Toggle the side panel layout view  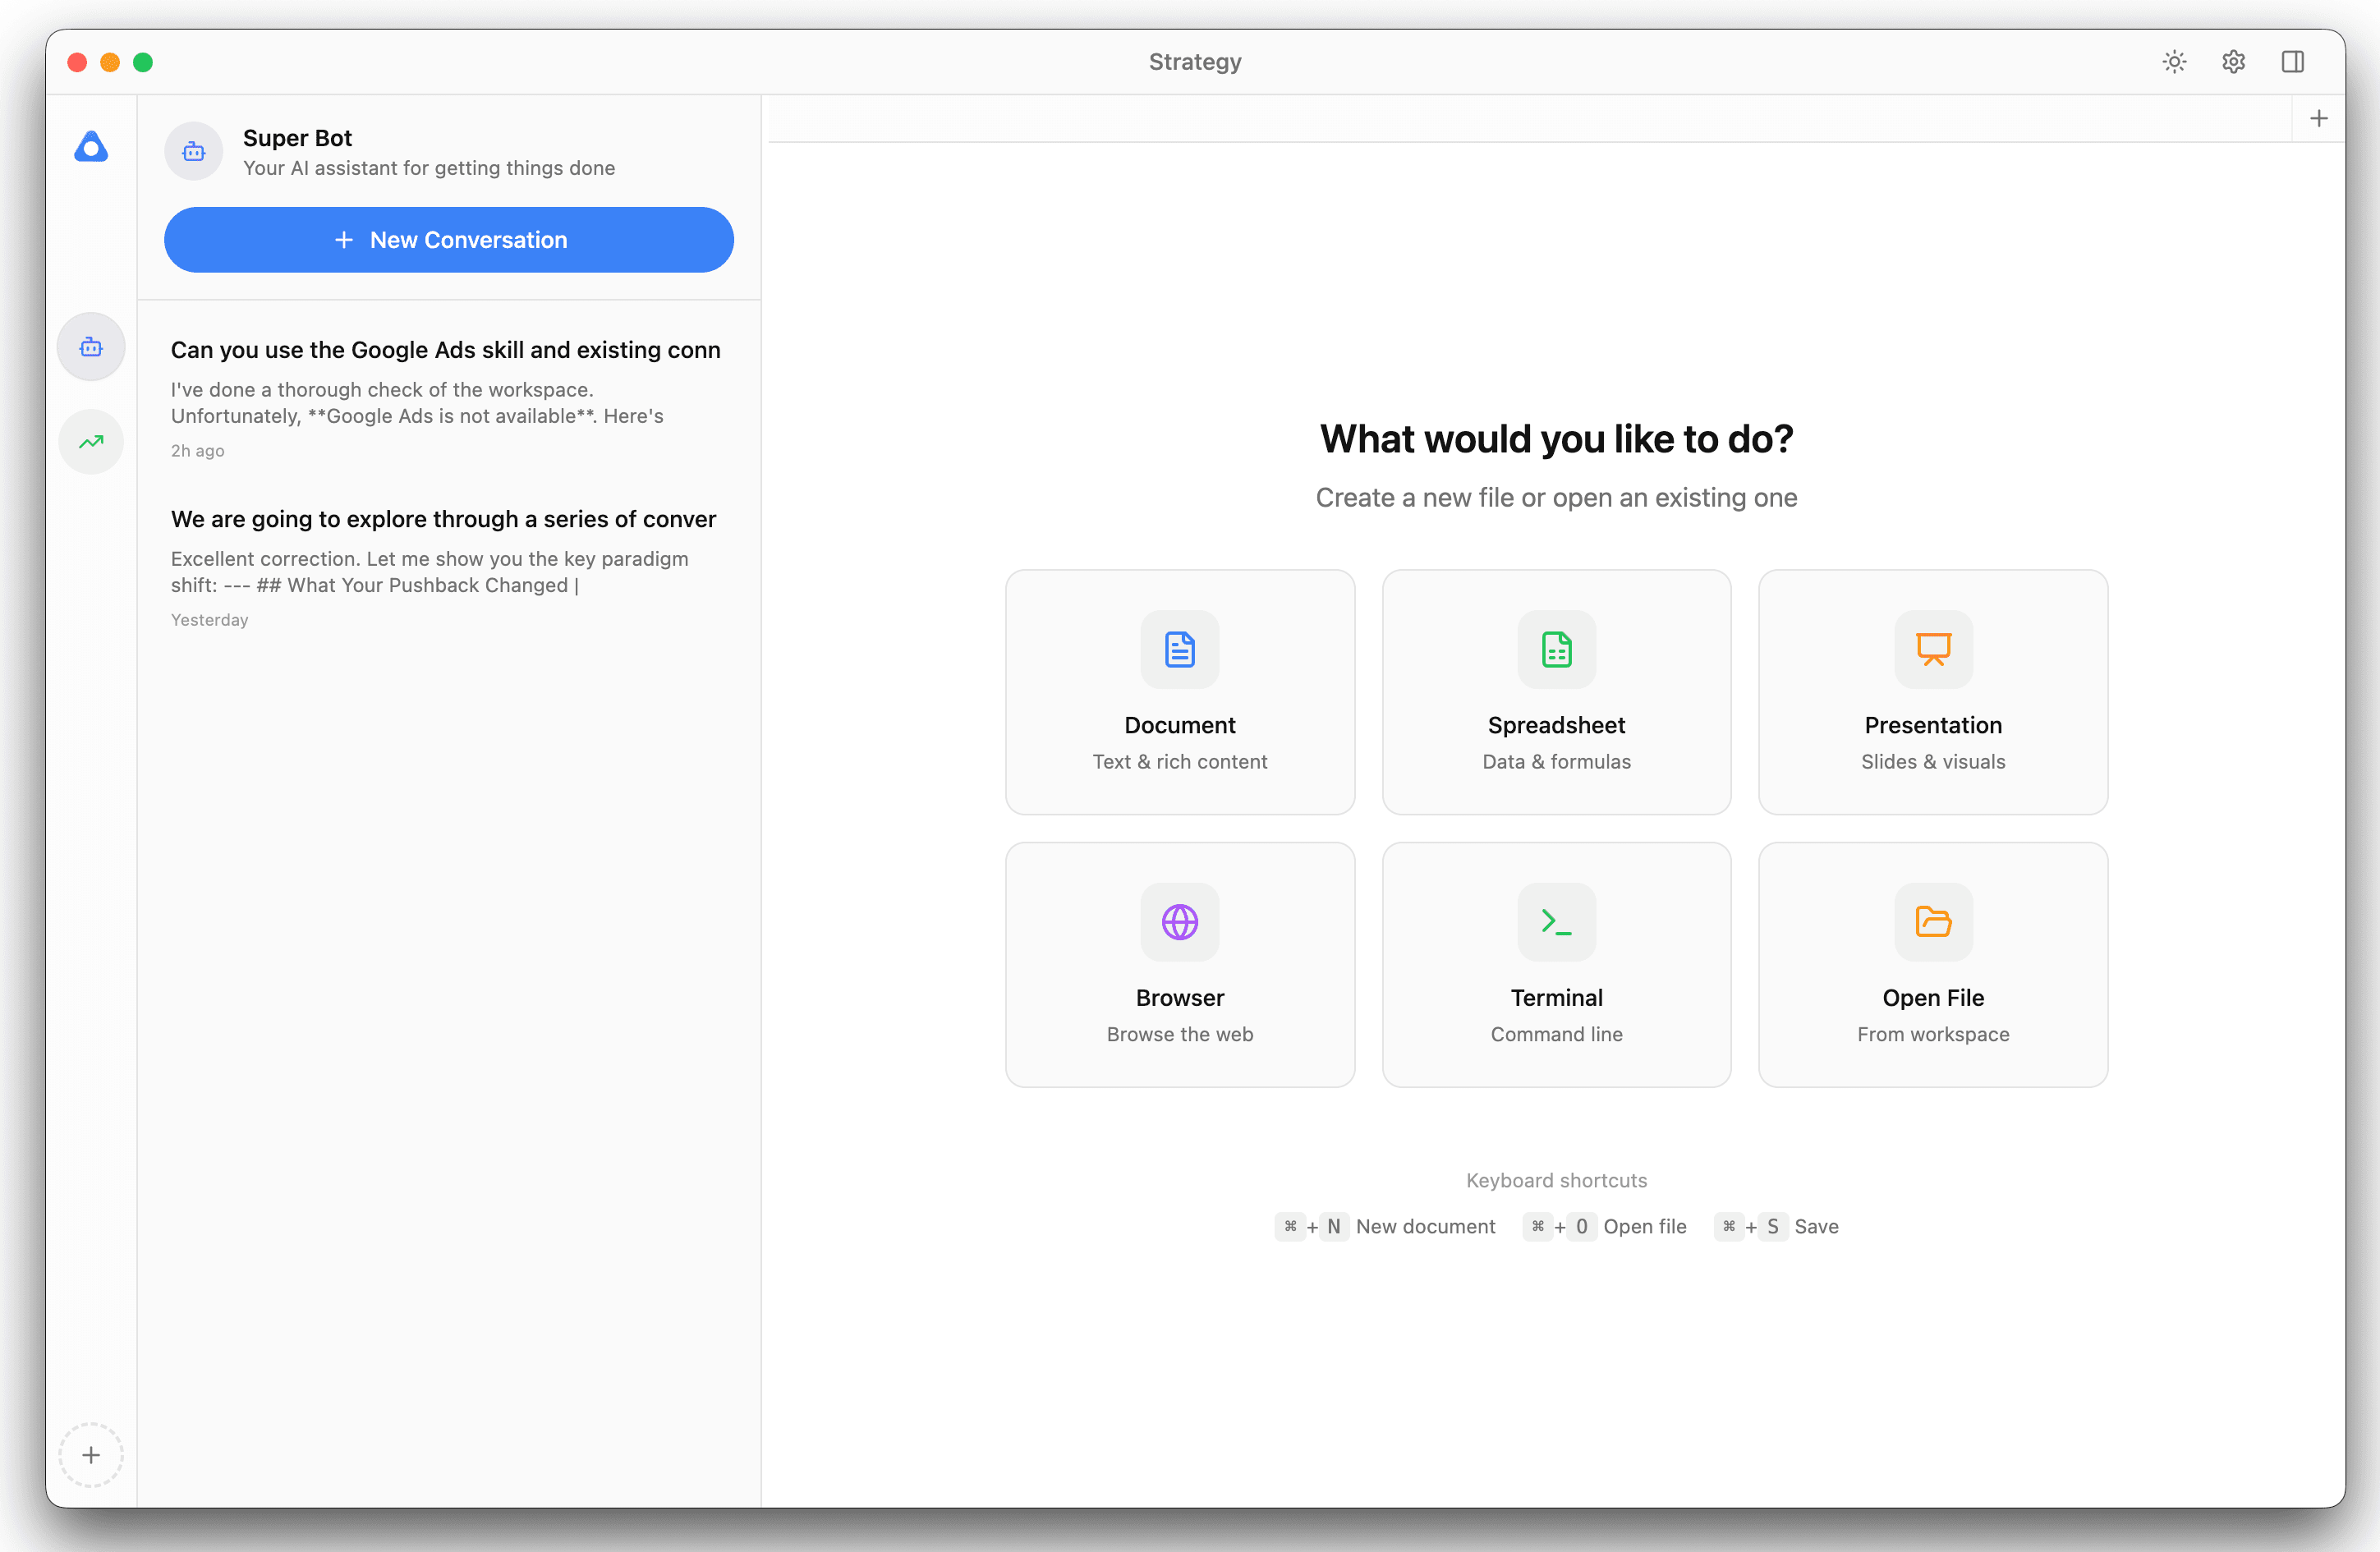click(2293, 61)
